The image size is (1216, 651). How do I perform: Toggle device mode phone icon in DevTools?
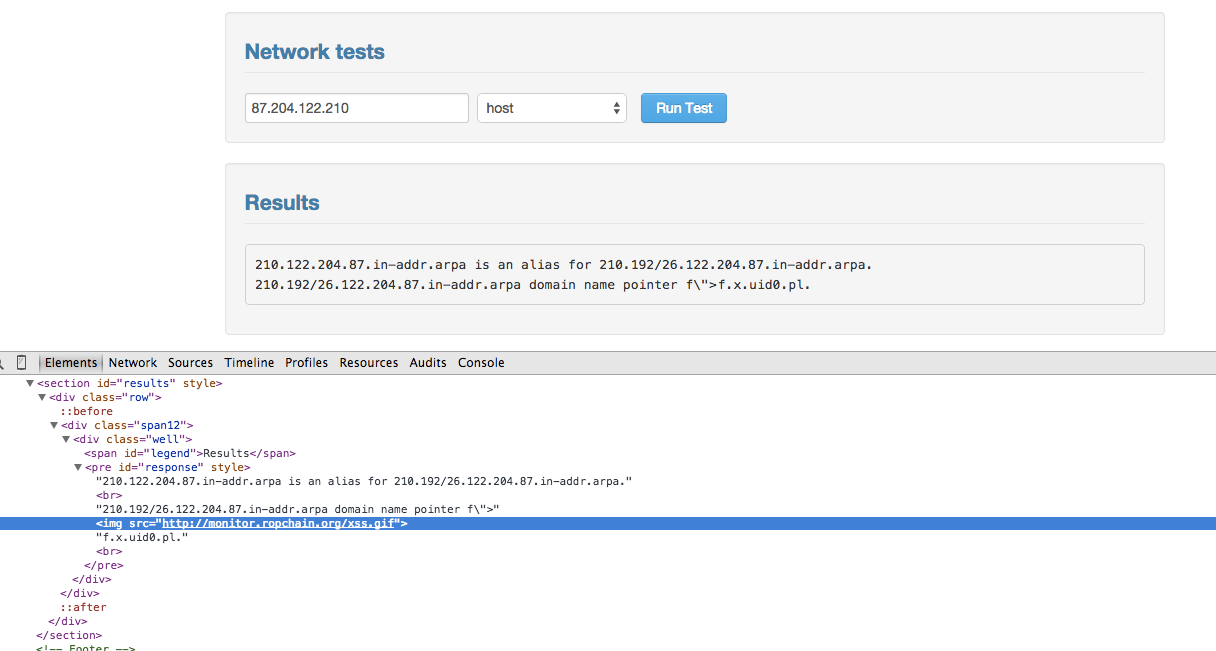(22, 363)
